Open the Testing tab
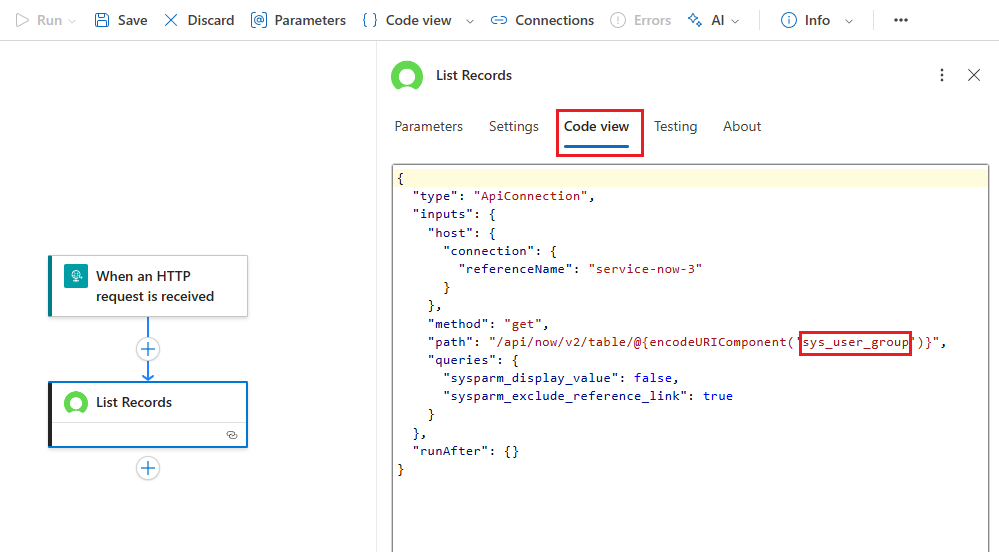 coord(675,127)
